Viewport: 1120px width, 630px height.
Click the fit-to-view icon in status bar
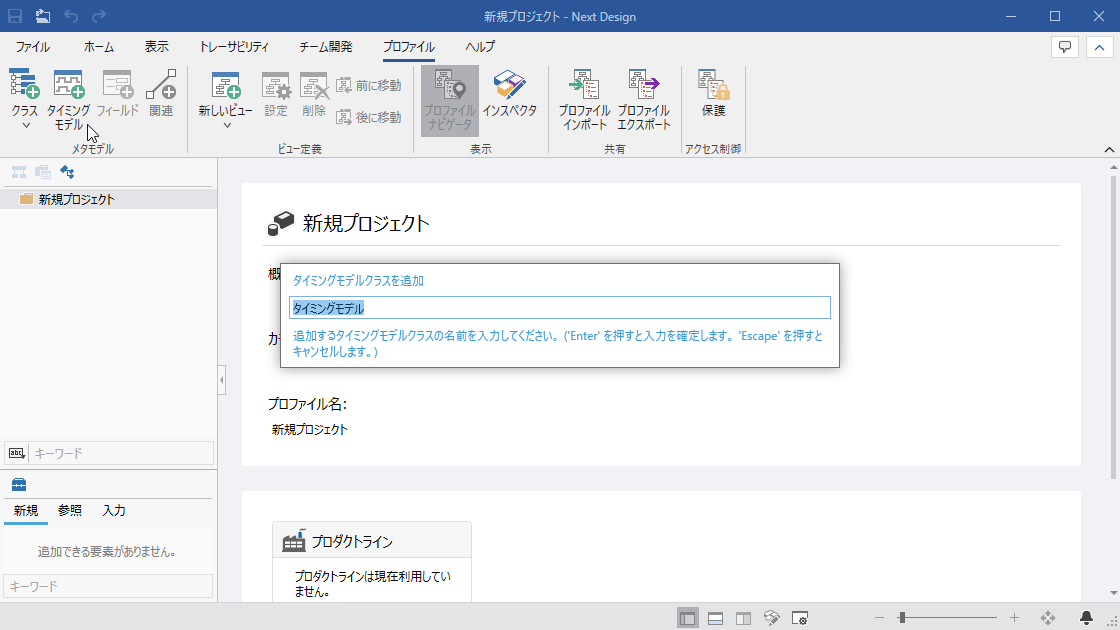[1048, 618]
